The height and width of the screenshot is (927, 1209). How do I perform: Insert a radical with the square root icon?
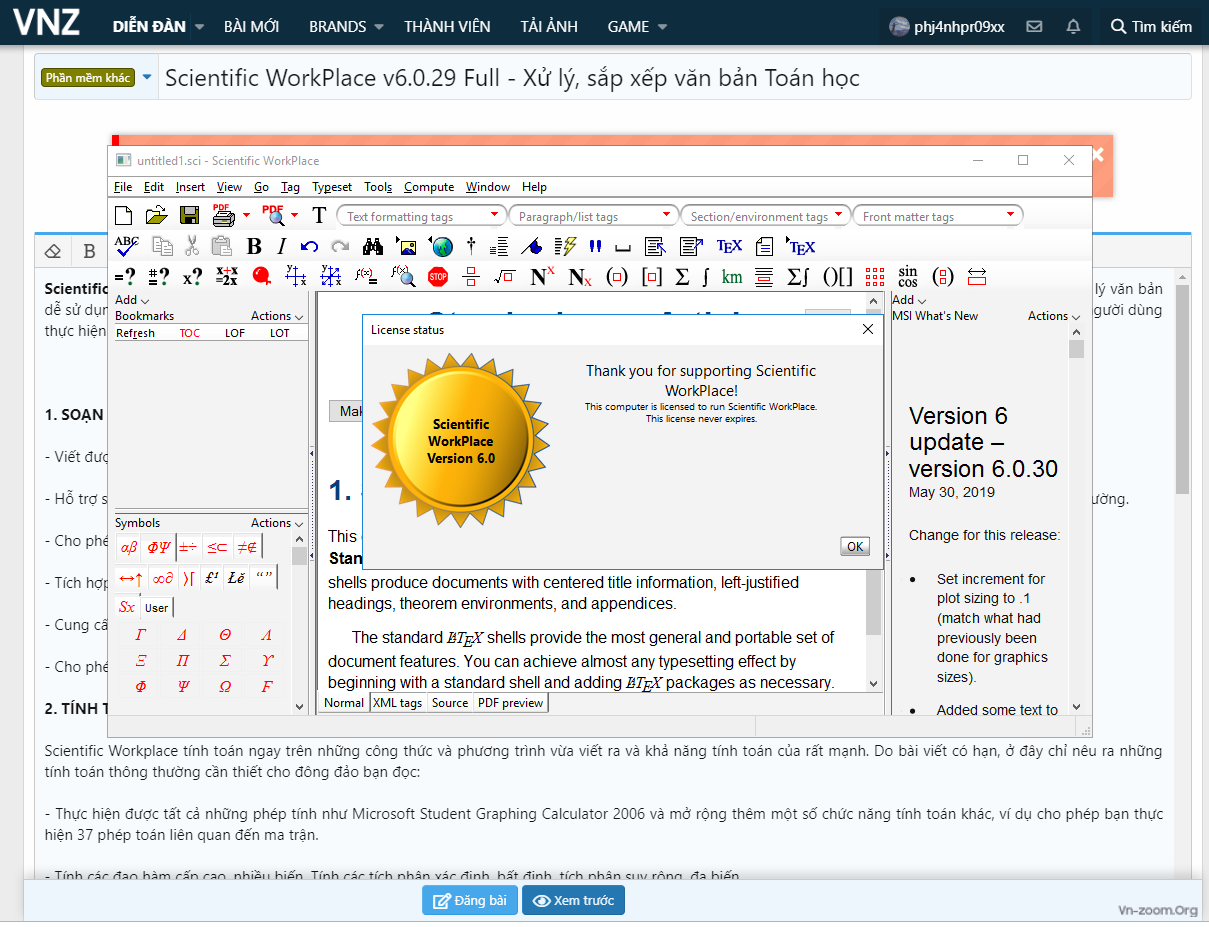[x=504, y=277]
